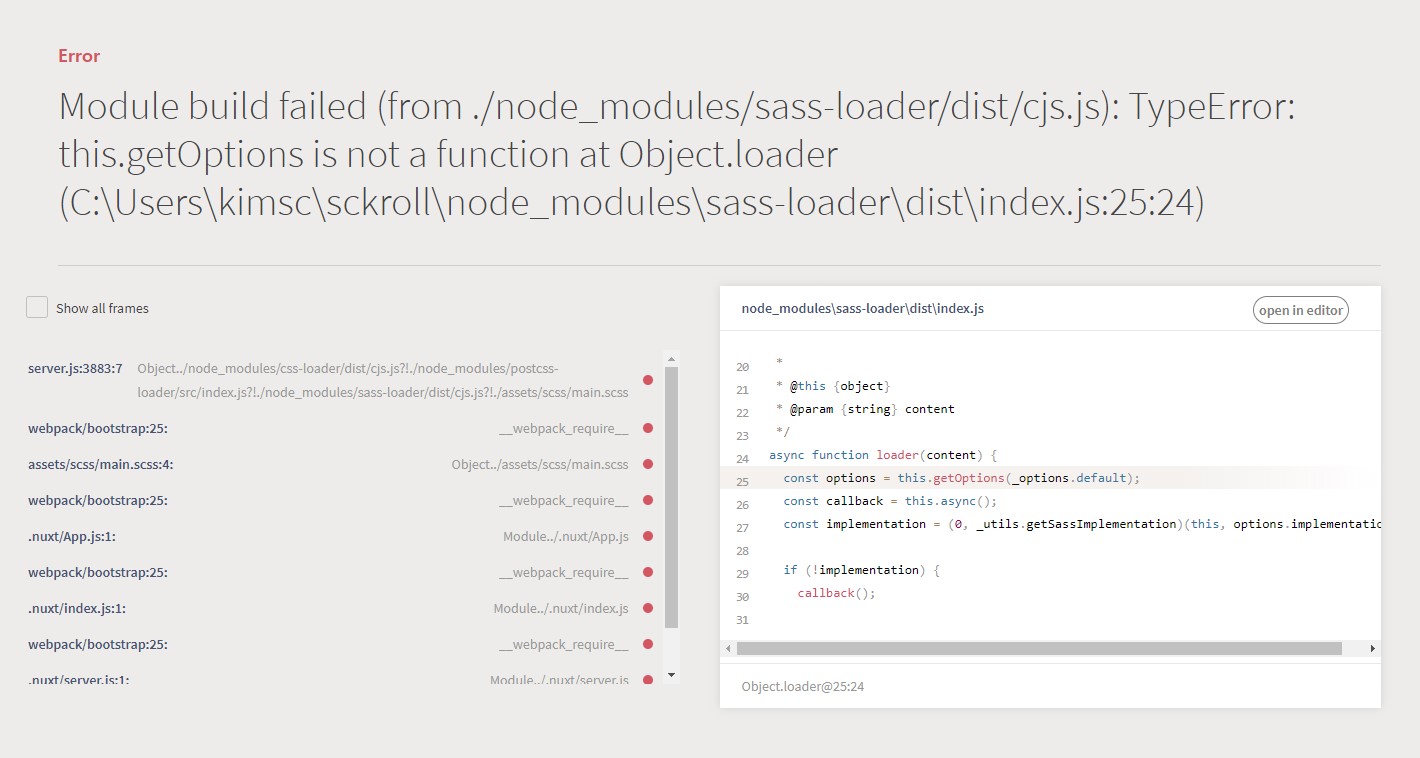Image resolution: width=1420 pixels, height=758 pixels.
Task: Click comment line 22 @param {string} content
Action: (x=865, y=409)
